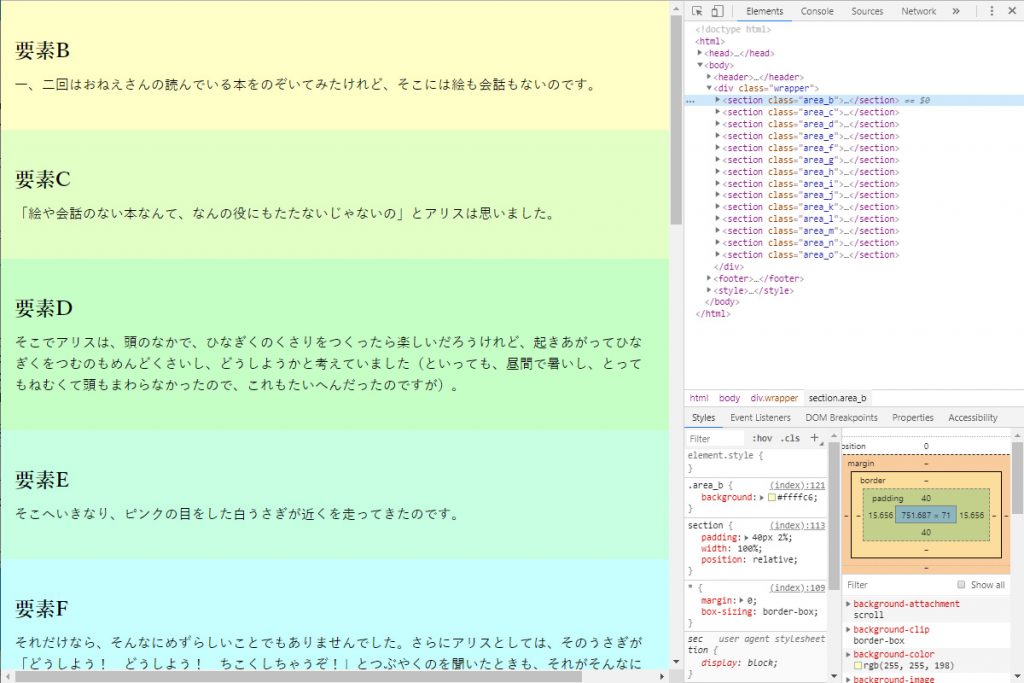The width and height of the screenshot is (1024, 683).
Task: Expand the head node
Action: pyautogui.click(x=699, y=53)
